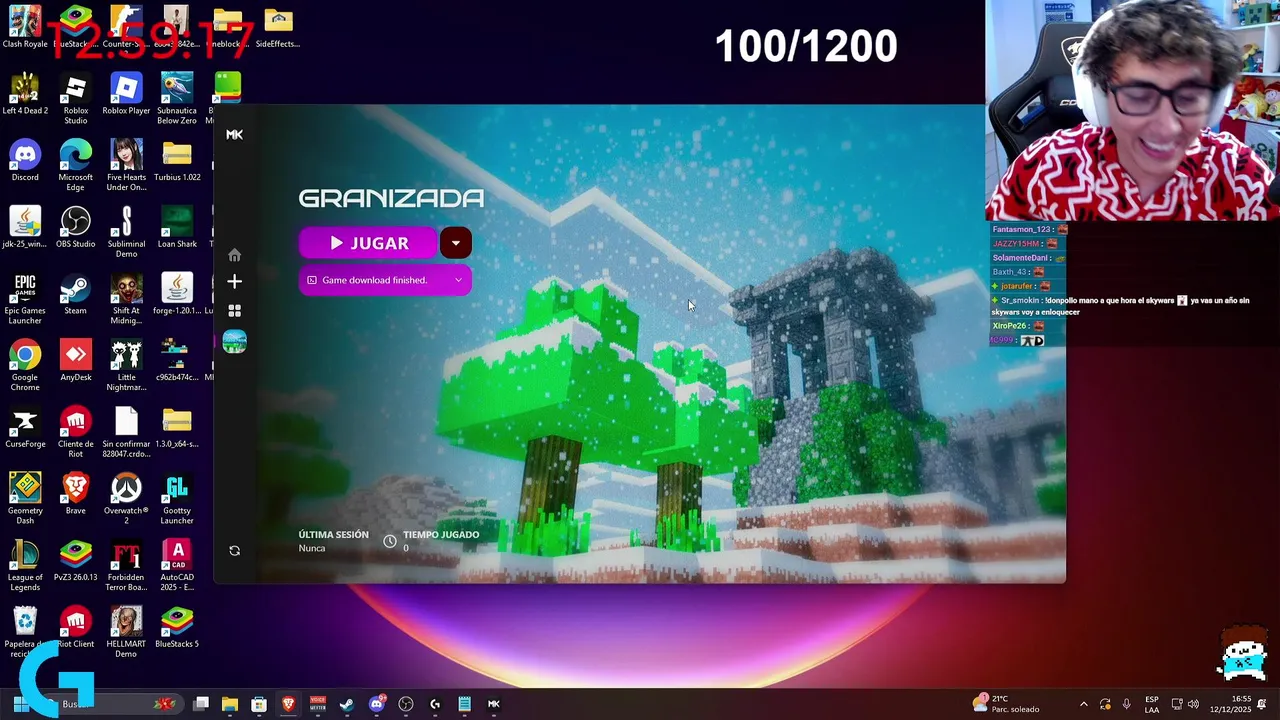
Task: Open OBS Studio desktop shortcut
Action: [75, 228]
